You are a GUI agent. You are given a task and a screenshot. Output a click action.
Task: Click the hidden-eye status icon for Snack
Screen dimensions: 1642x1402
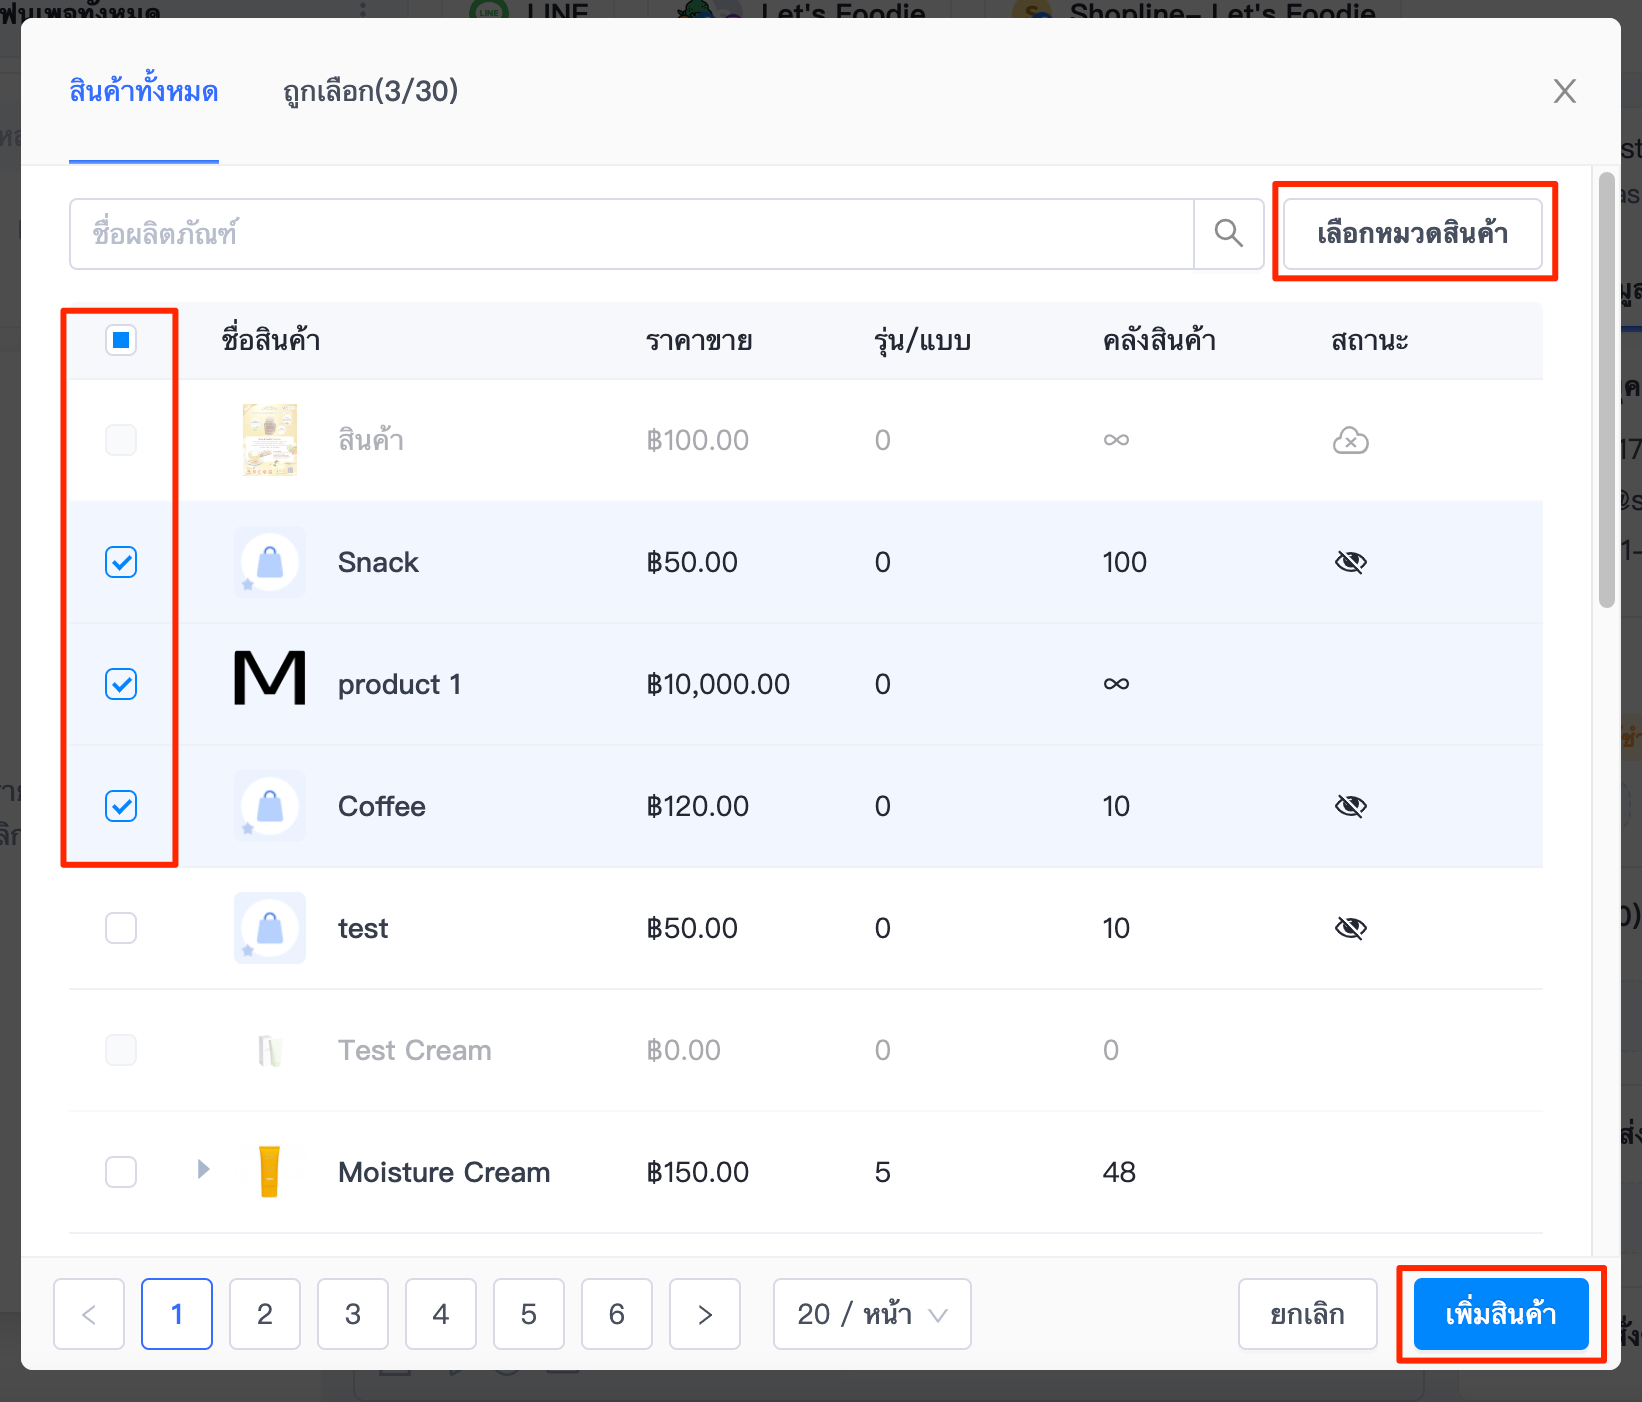1351,562
